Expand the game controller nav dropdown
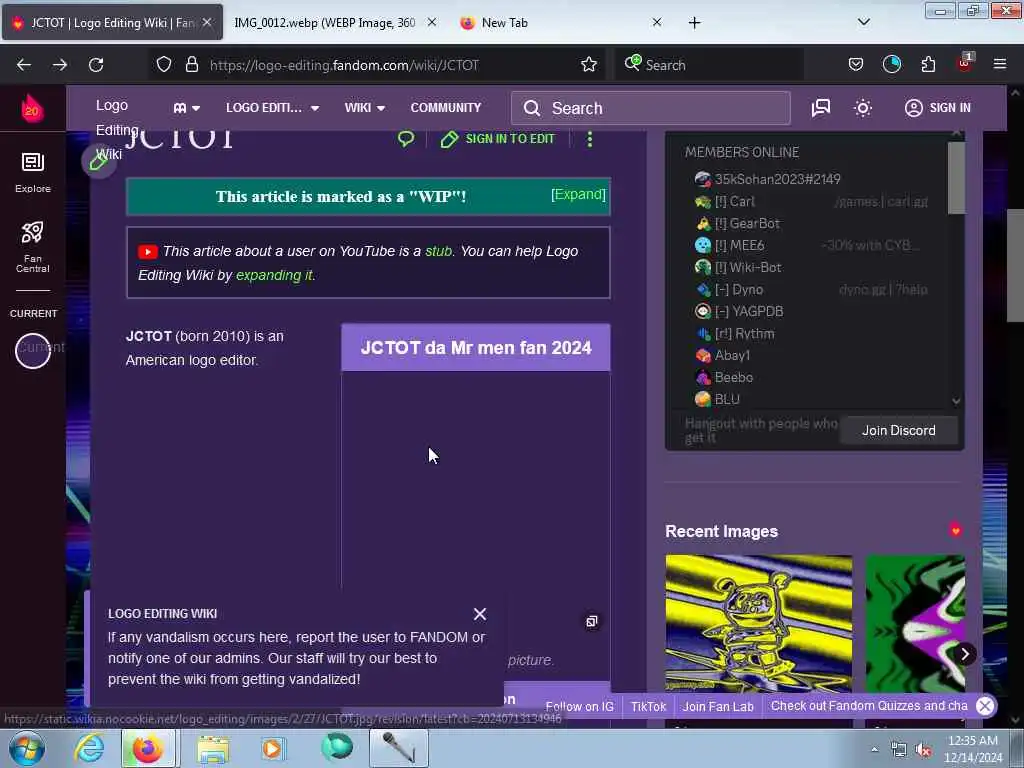This screenshot has height=768, width=1024. click(x=187, y=108)
